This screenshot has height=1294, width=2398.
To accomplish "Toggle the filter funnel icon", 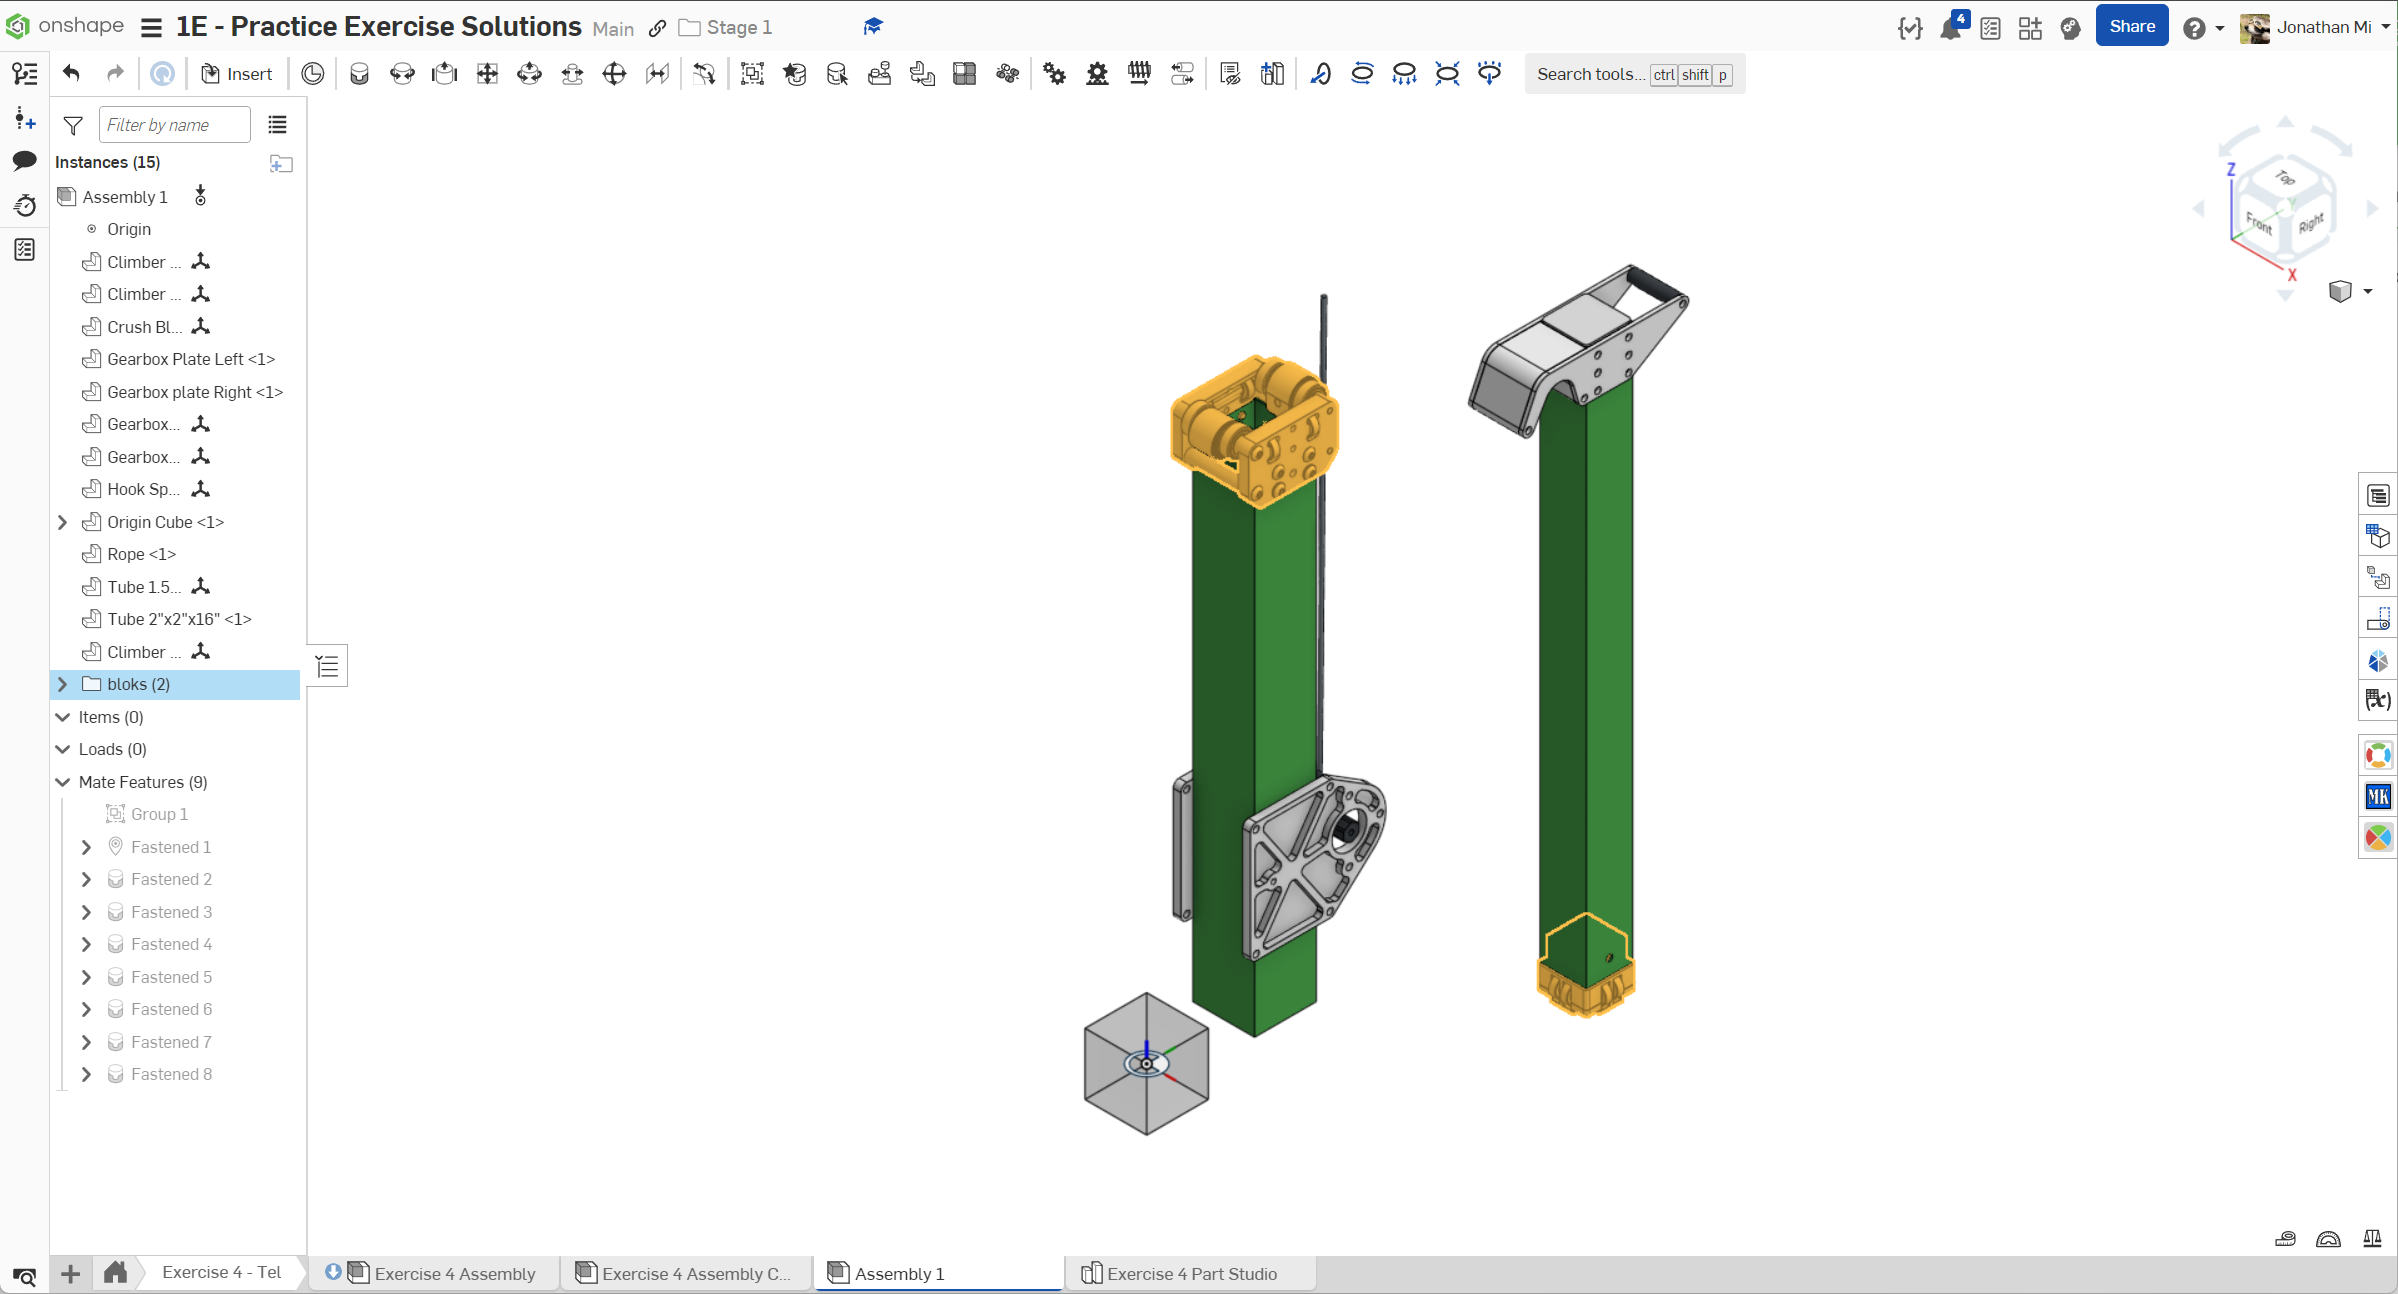I will pyautogui.click(x=73, y=125).
